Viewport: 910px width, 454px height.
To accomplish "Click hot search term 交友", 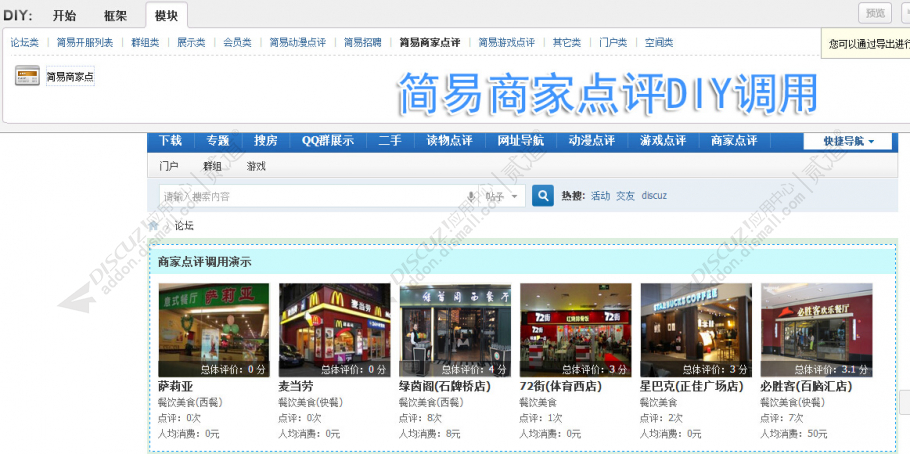I will pos(626,196).
